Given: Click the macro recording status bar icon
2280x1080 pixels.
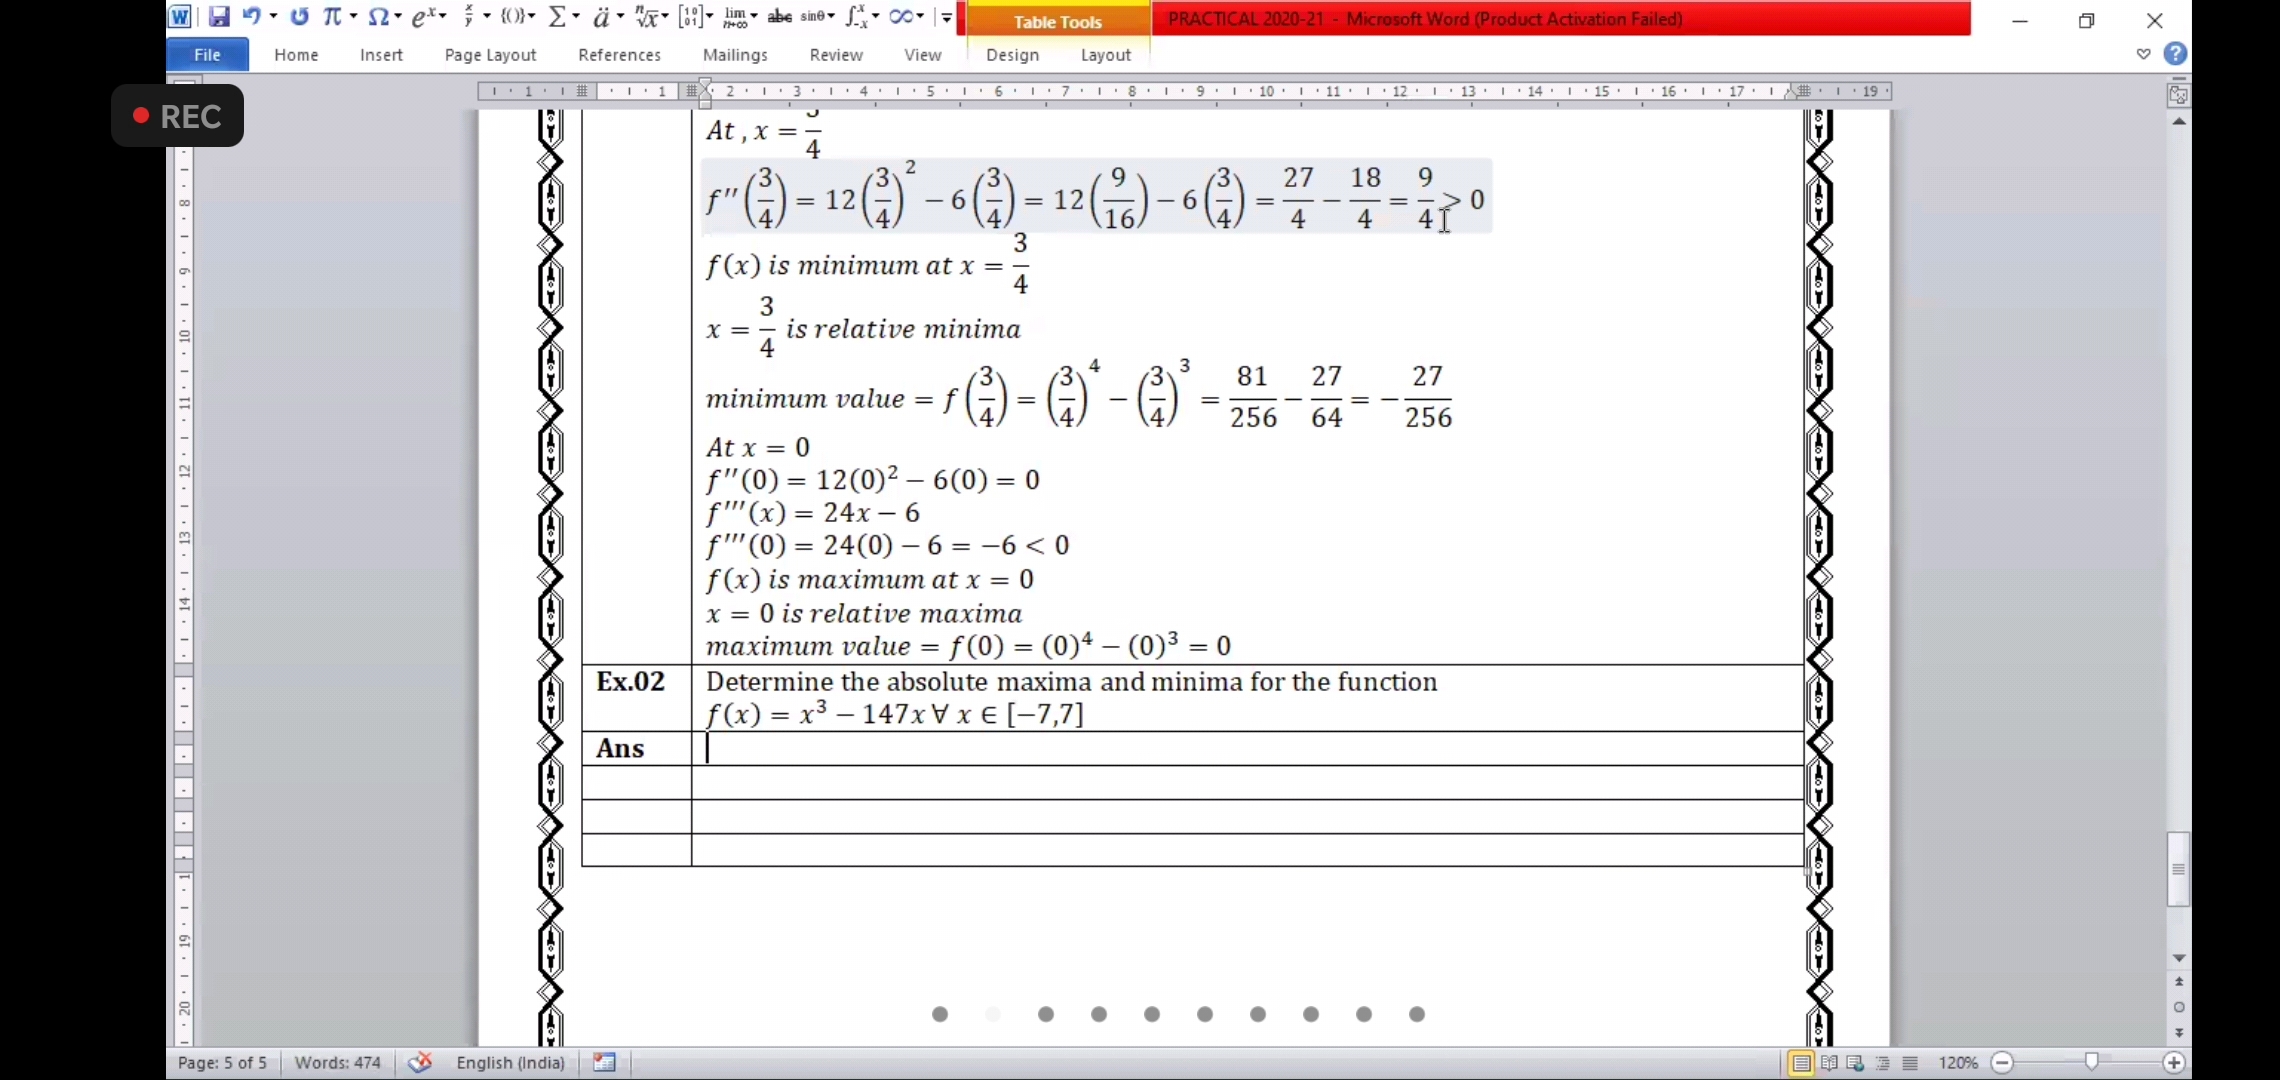Looking at the screenshot, I should (x=604, y=1062).
